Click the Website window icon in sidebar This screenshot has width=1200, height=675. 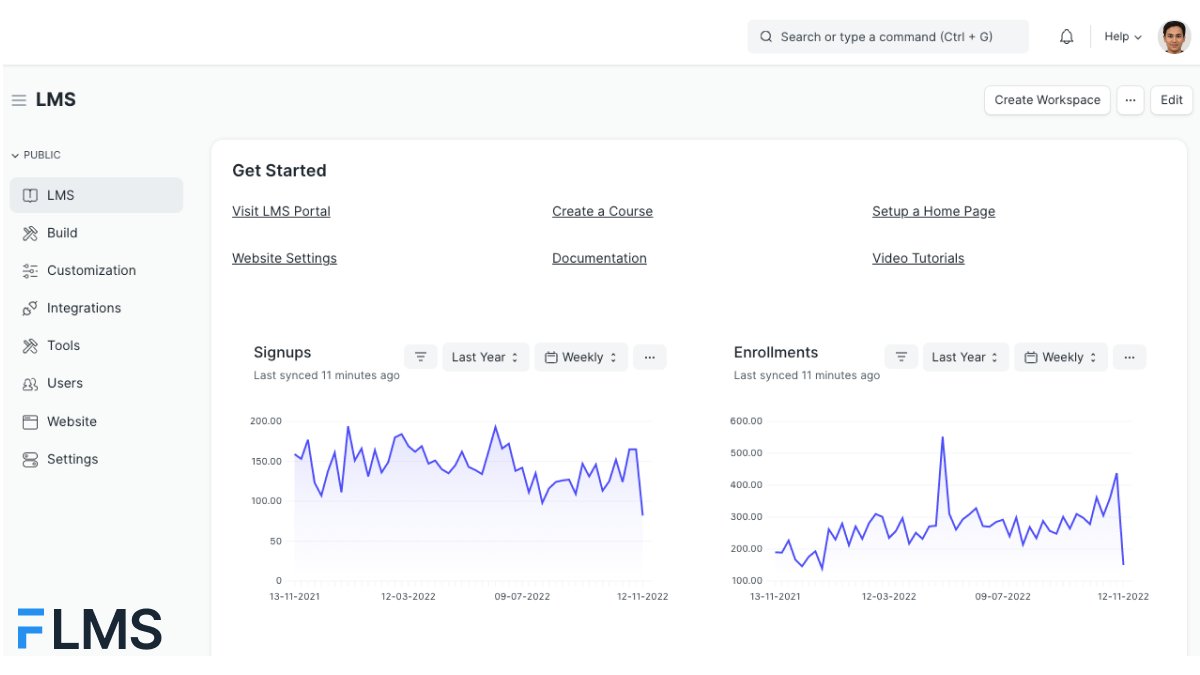(30, 422)
